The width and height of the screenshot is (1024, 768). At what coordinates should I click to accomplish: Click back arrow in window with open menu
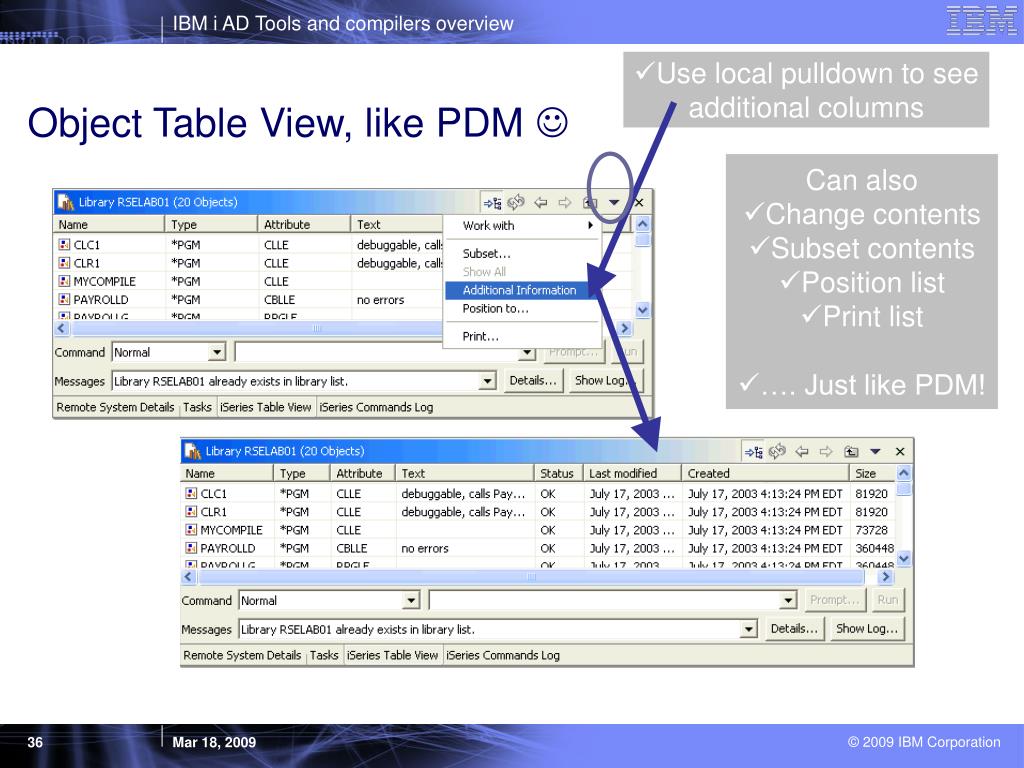[541, 202]
